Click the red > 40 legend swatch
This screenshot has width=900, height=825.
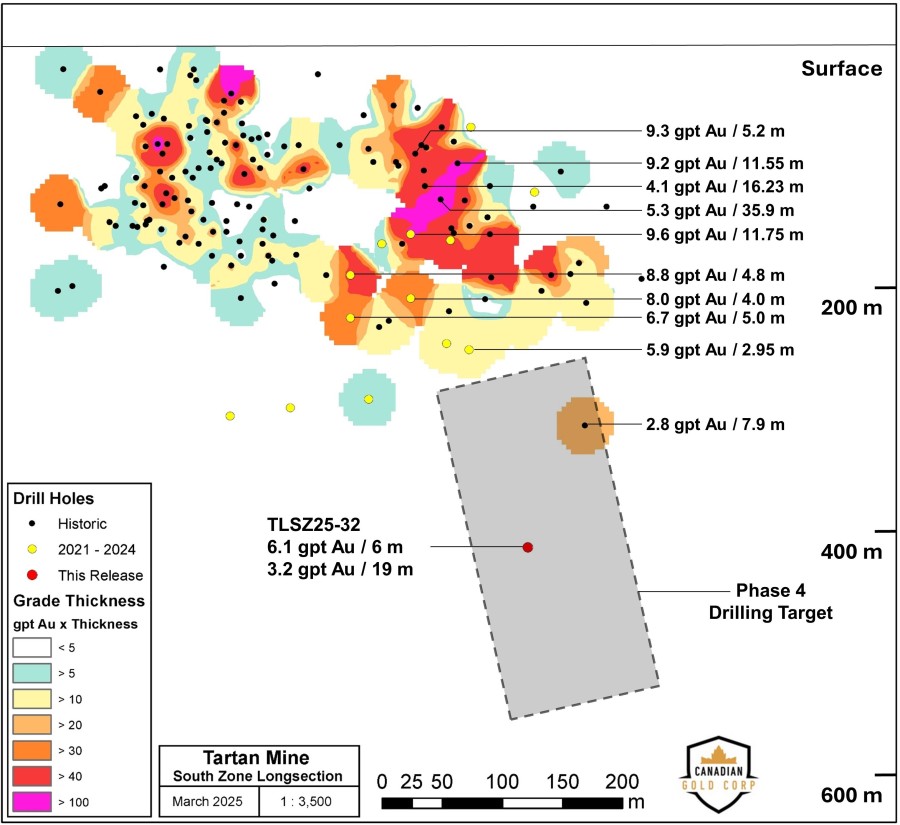coord(32,776)
